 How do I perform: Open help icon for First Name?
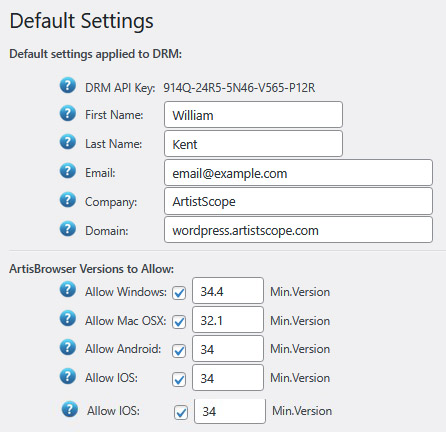pos(68,113)
